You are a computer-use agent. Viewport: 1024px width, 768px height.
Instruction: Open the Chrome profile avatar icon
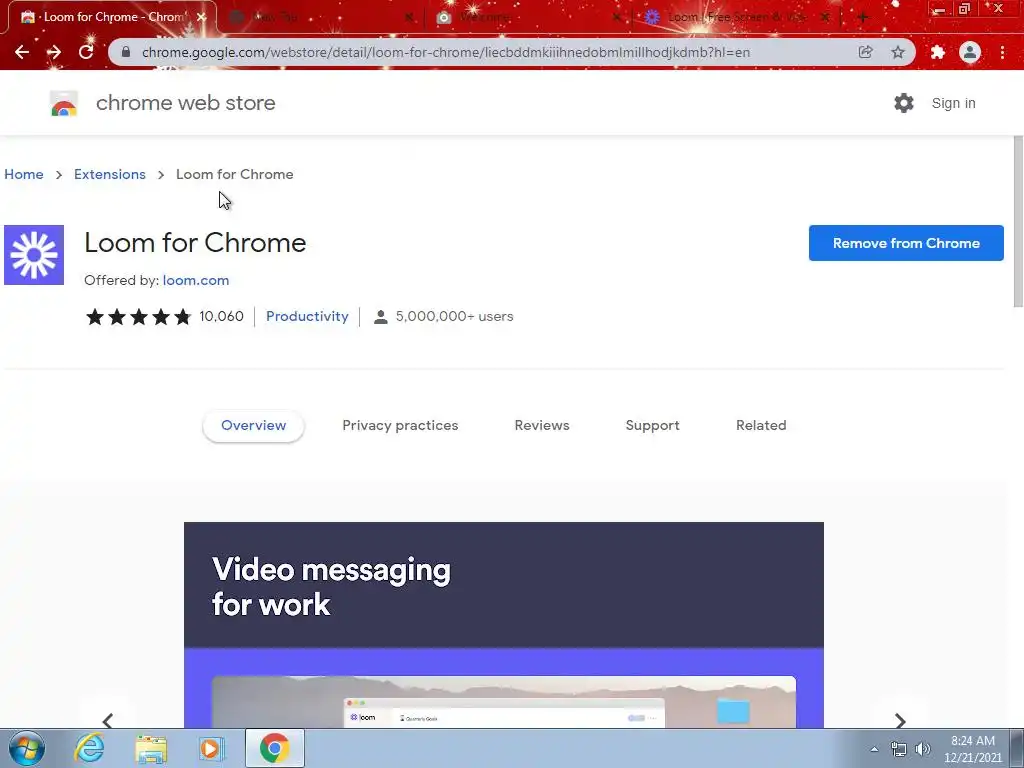point(970,52)
